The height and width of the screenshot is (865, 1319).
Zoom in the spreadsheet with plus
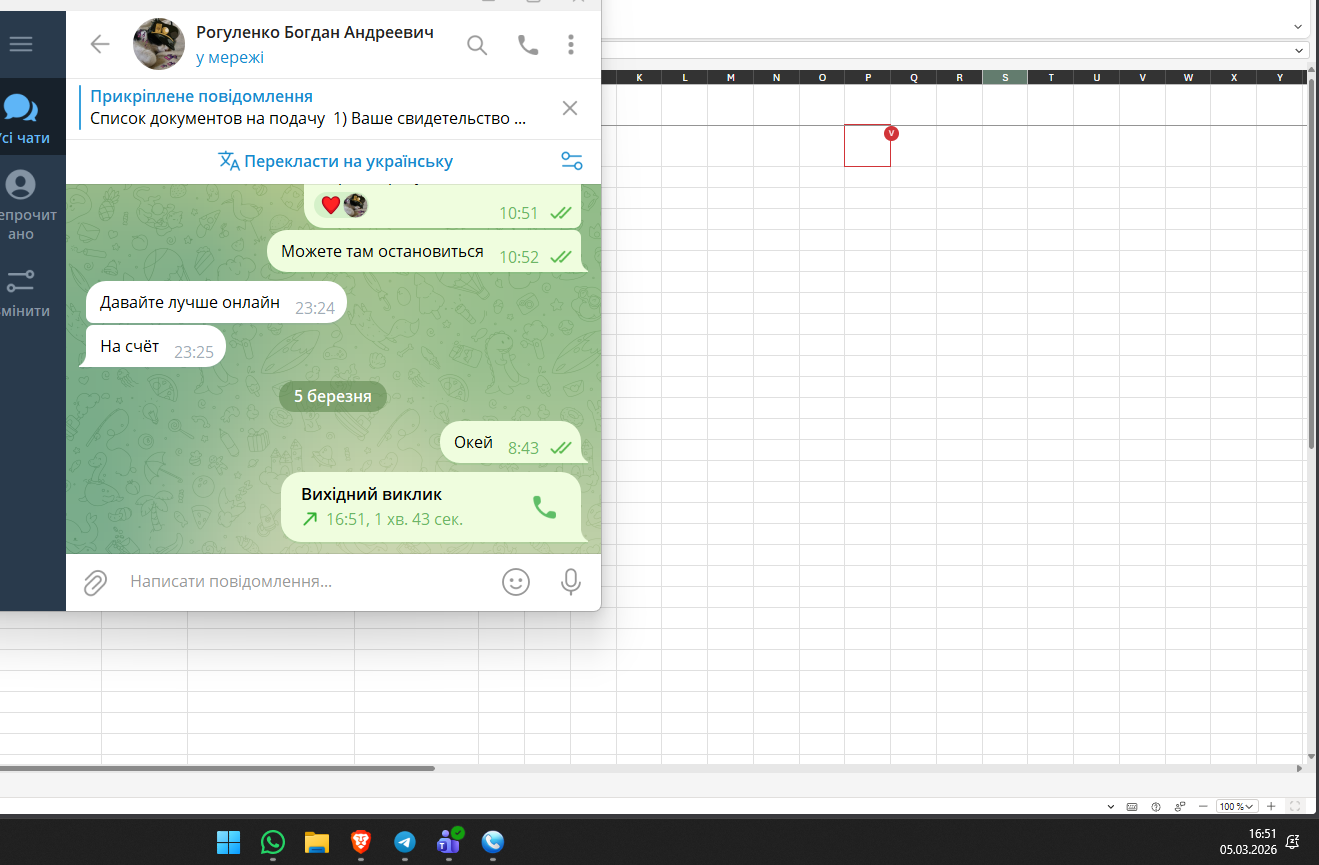pos(1271,806)
